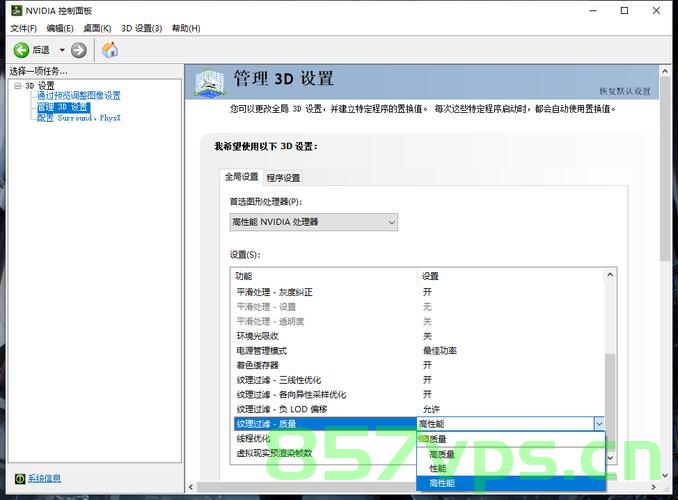The width and height of the screenshot is (678, 500).
Task: Select 通过预览调整图像设置 in task tree
Action: point(79,96)
